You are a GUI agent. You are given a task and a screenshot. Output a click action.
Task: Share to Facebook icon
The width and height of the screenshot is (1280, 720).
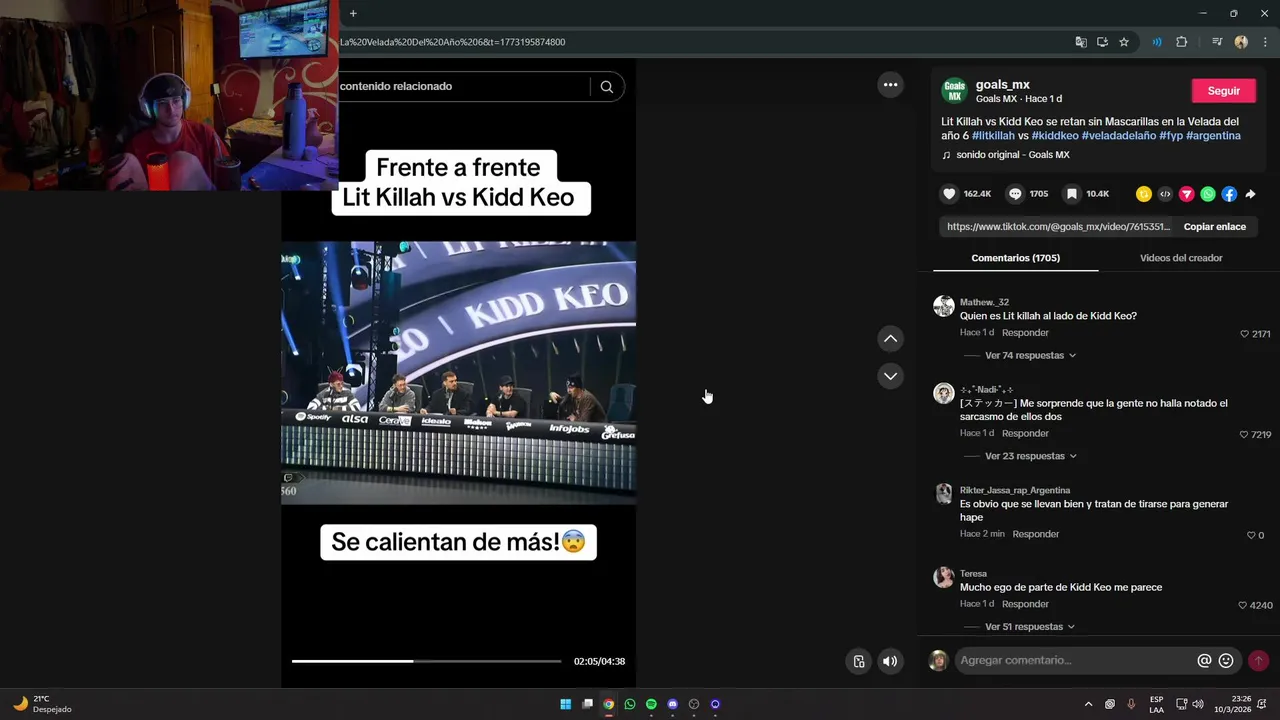click(1229, 194)
